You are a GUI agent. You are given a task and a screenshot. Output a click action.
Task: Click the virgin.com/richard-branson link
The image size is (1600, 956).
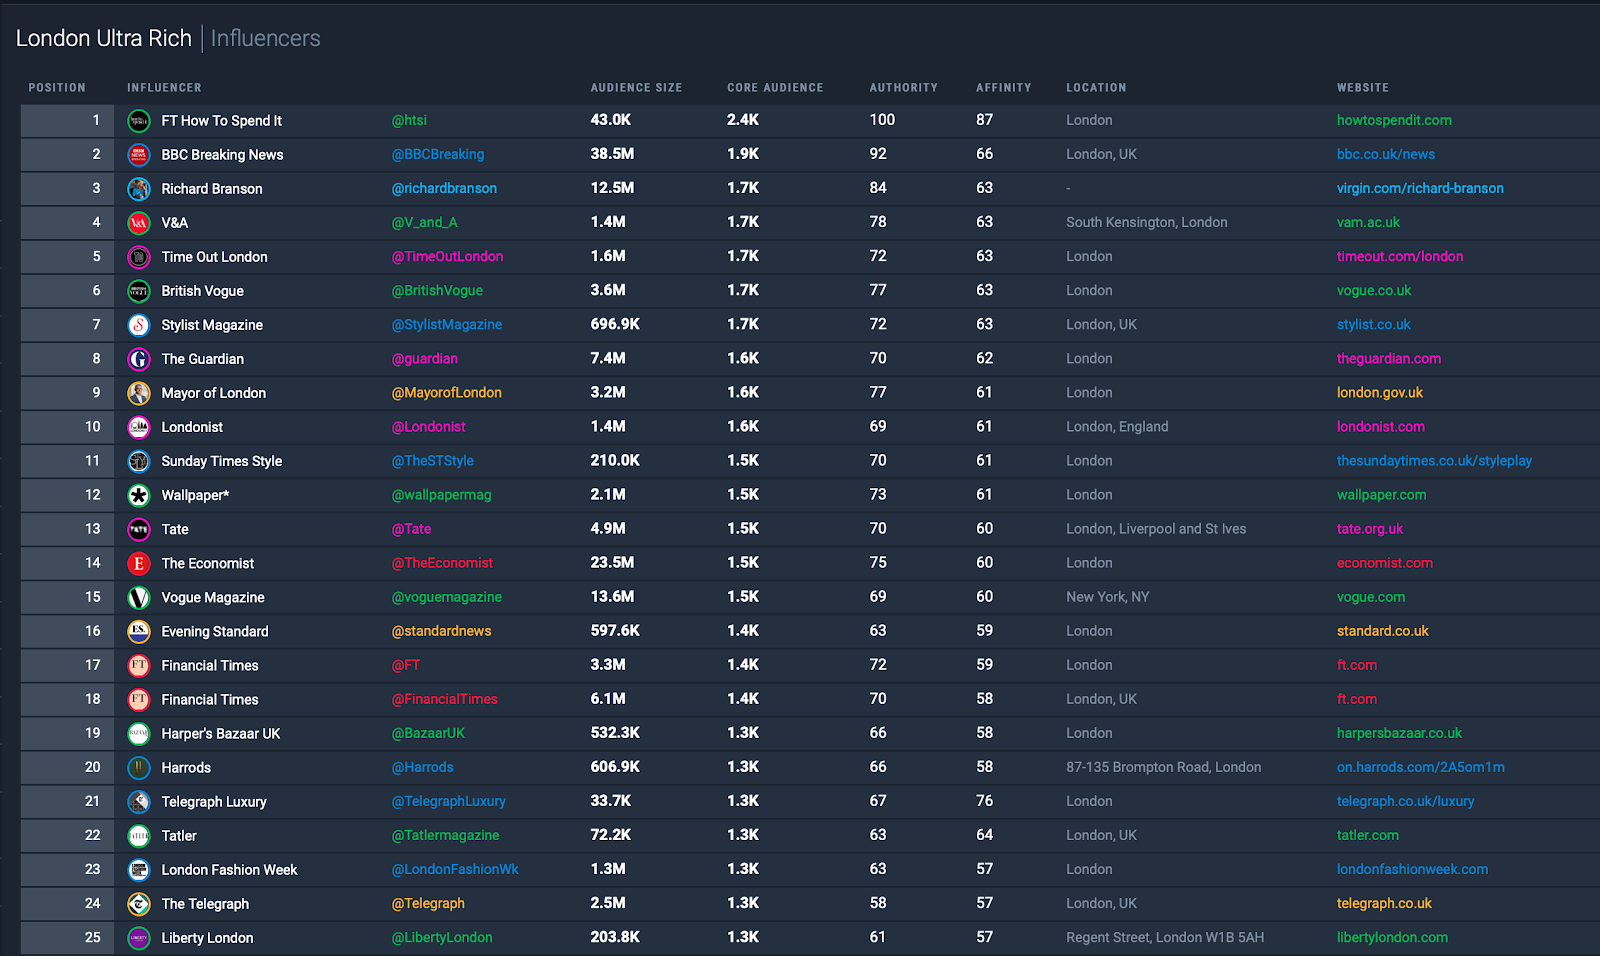point(1420,188)
